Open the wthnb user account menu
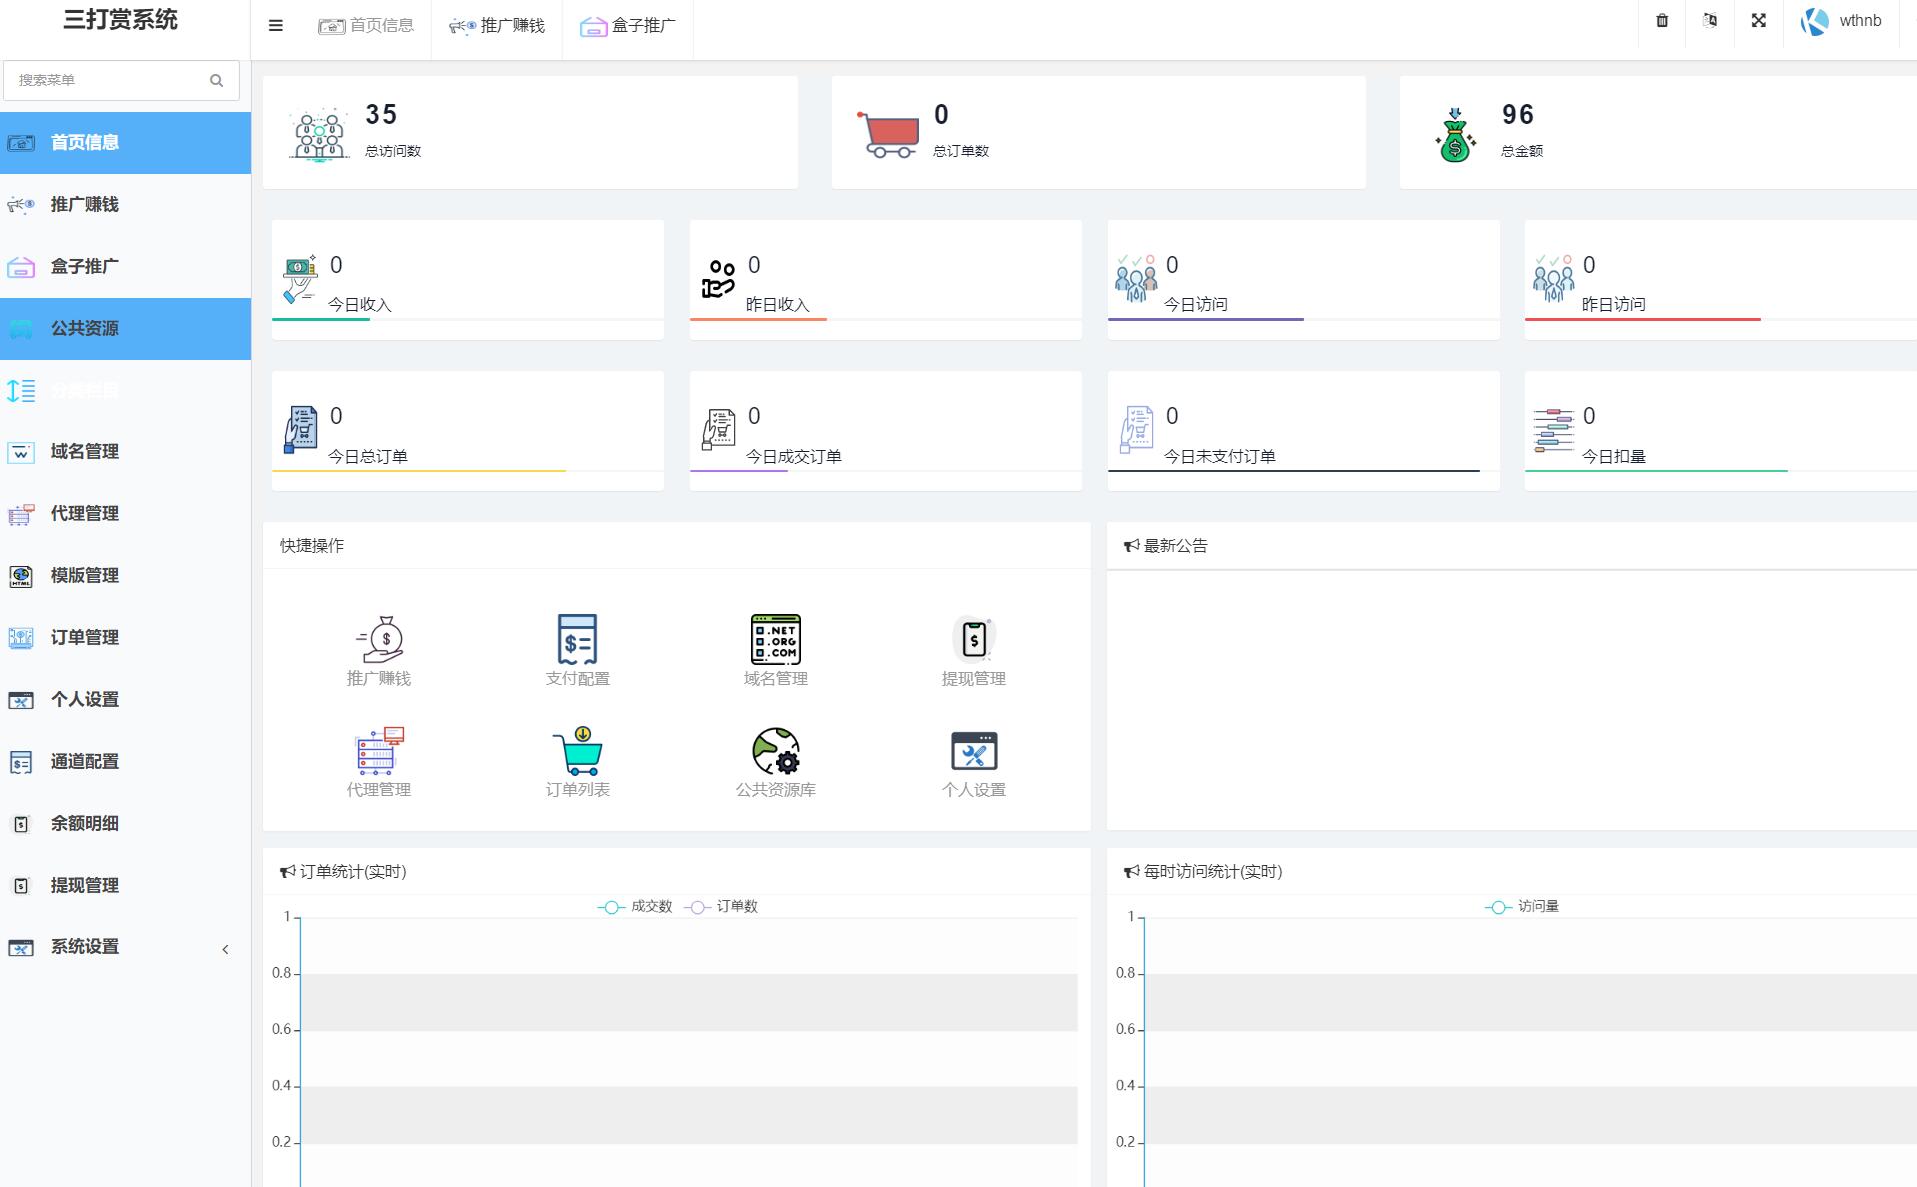 tap(1841, 21)
